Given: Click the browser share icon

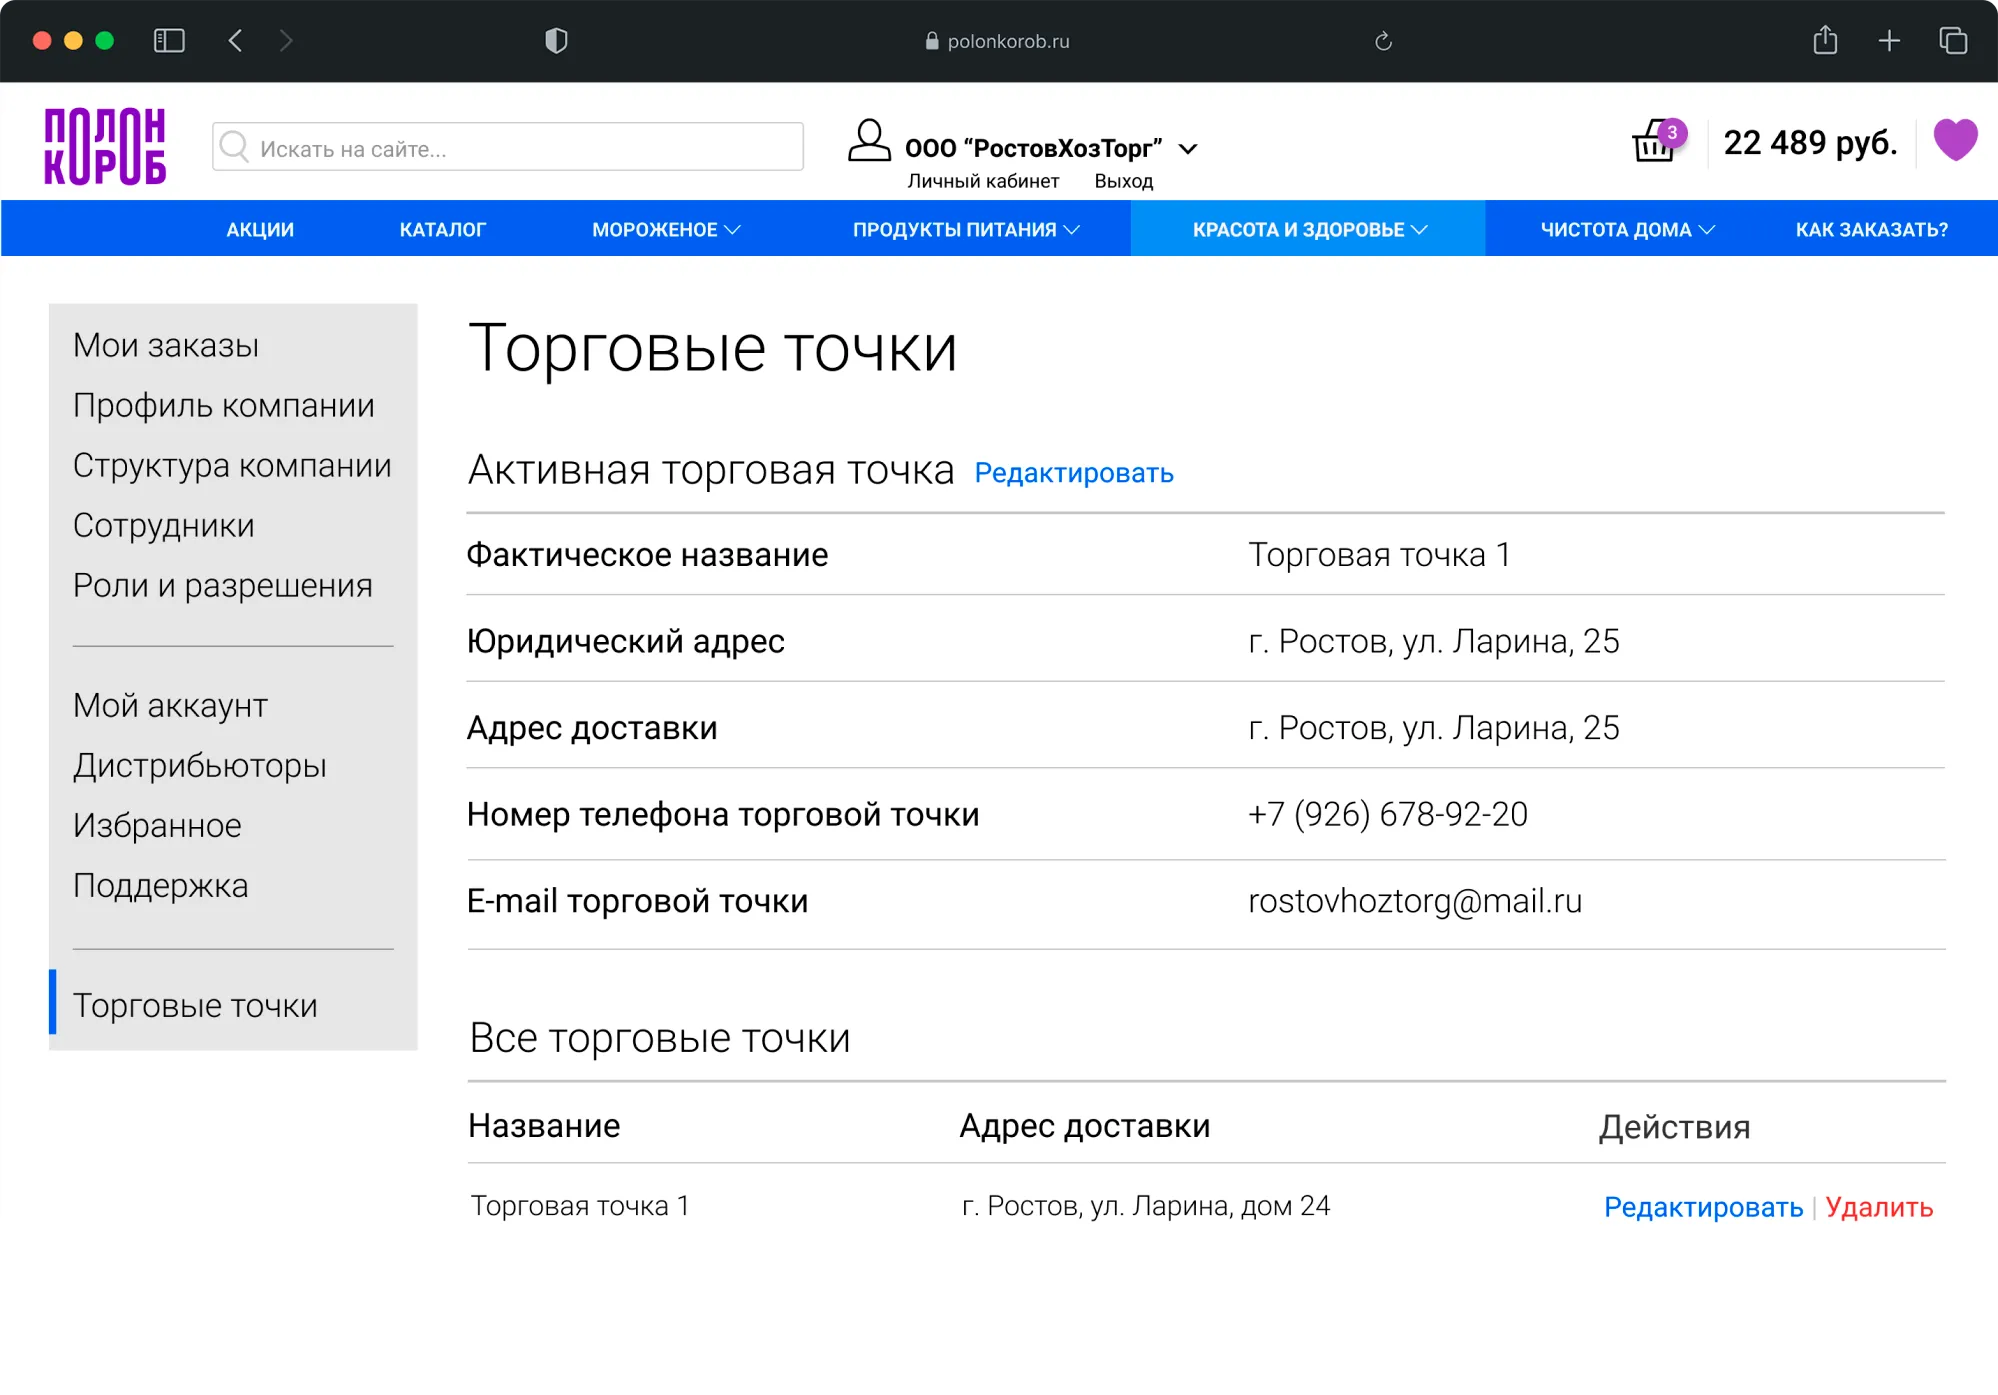Looking at the screenshot, I should pos(1825,41).
